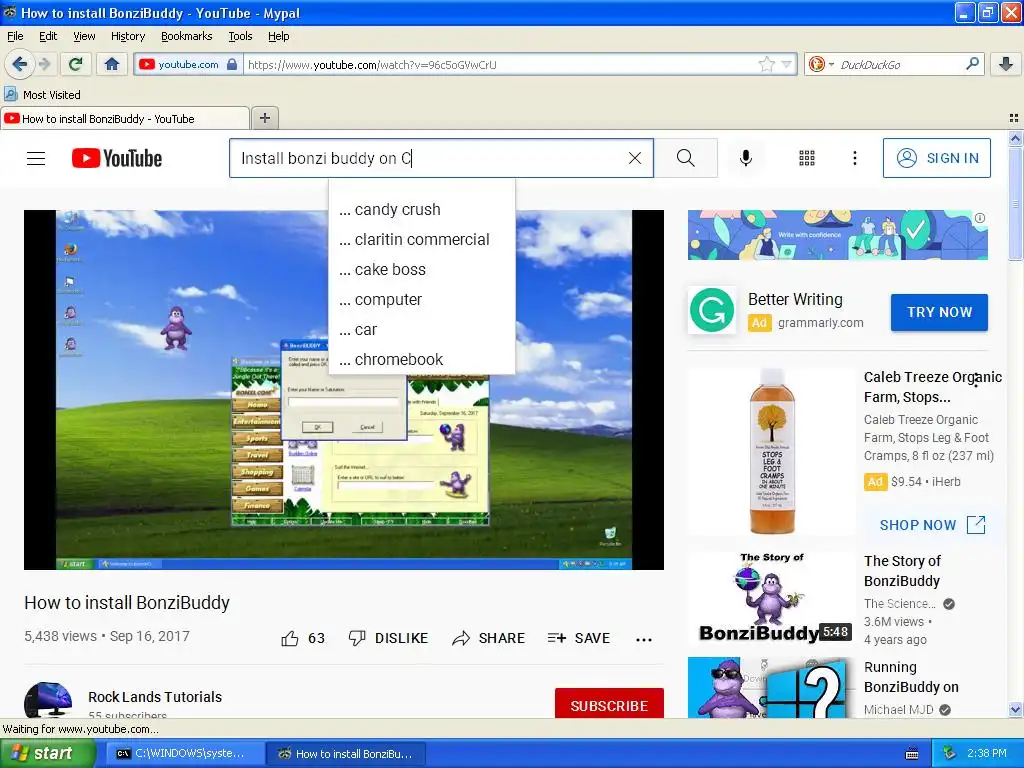Viewport: 1024px width, 768px height.
Task: Clear the YouTube search box with X
Action: pyautogui.click(x=635, y=158)
